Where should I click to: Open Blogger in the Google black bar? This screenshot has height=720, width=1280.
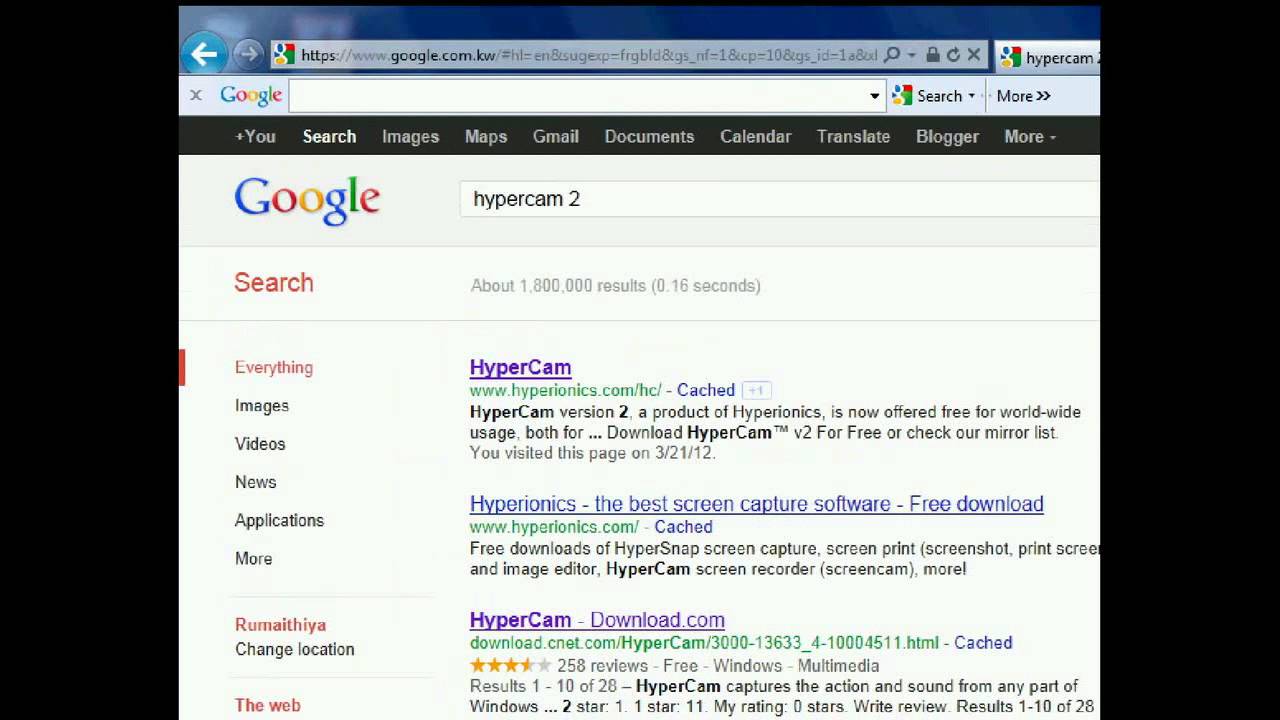coord(947,137)
